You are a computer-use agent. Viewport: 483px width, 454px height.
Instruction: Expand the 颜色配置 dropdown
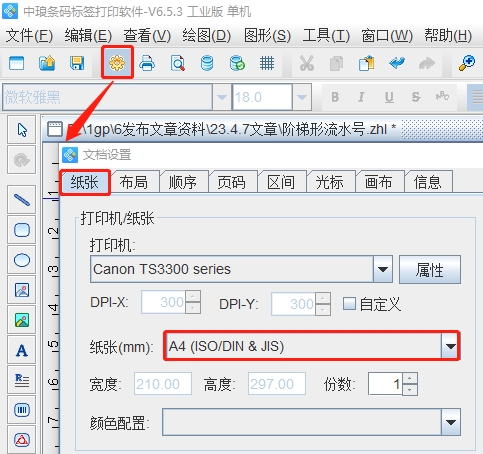[x=451, y=422]
